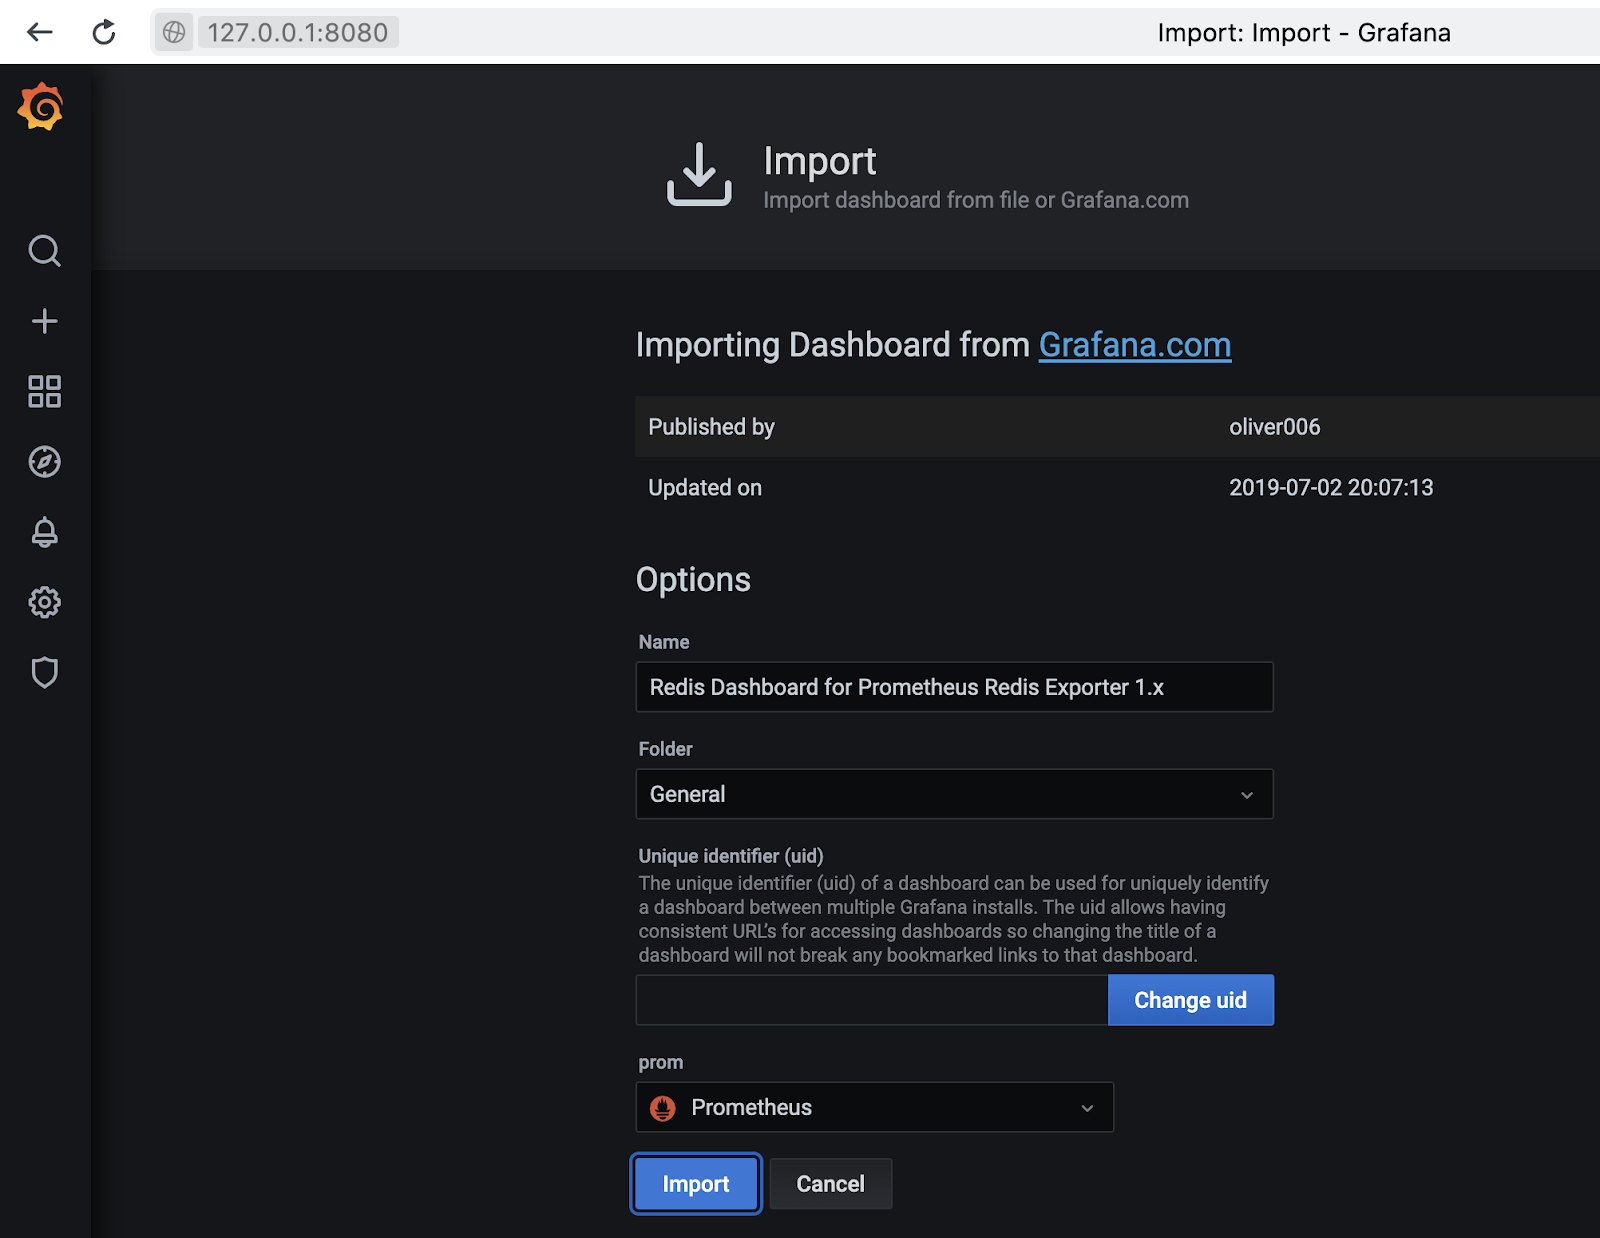The width and height of the screenshot is (1600, 1238).
Task: Click the Published by label
Action: [x=711, y=427]
